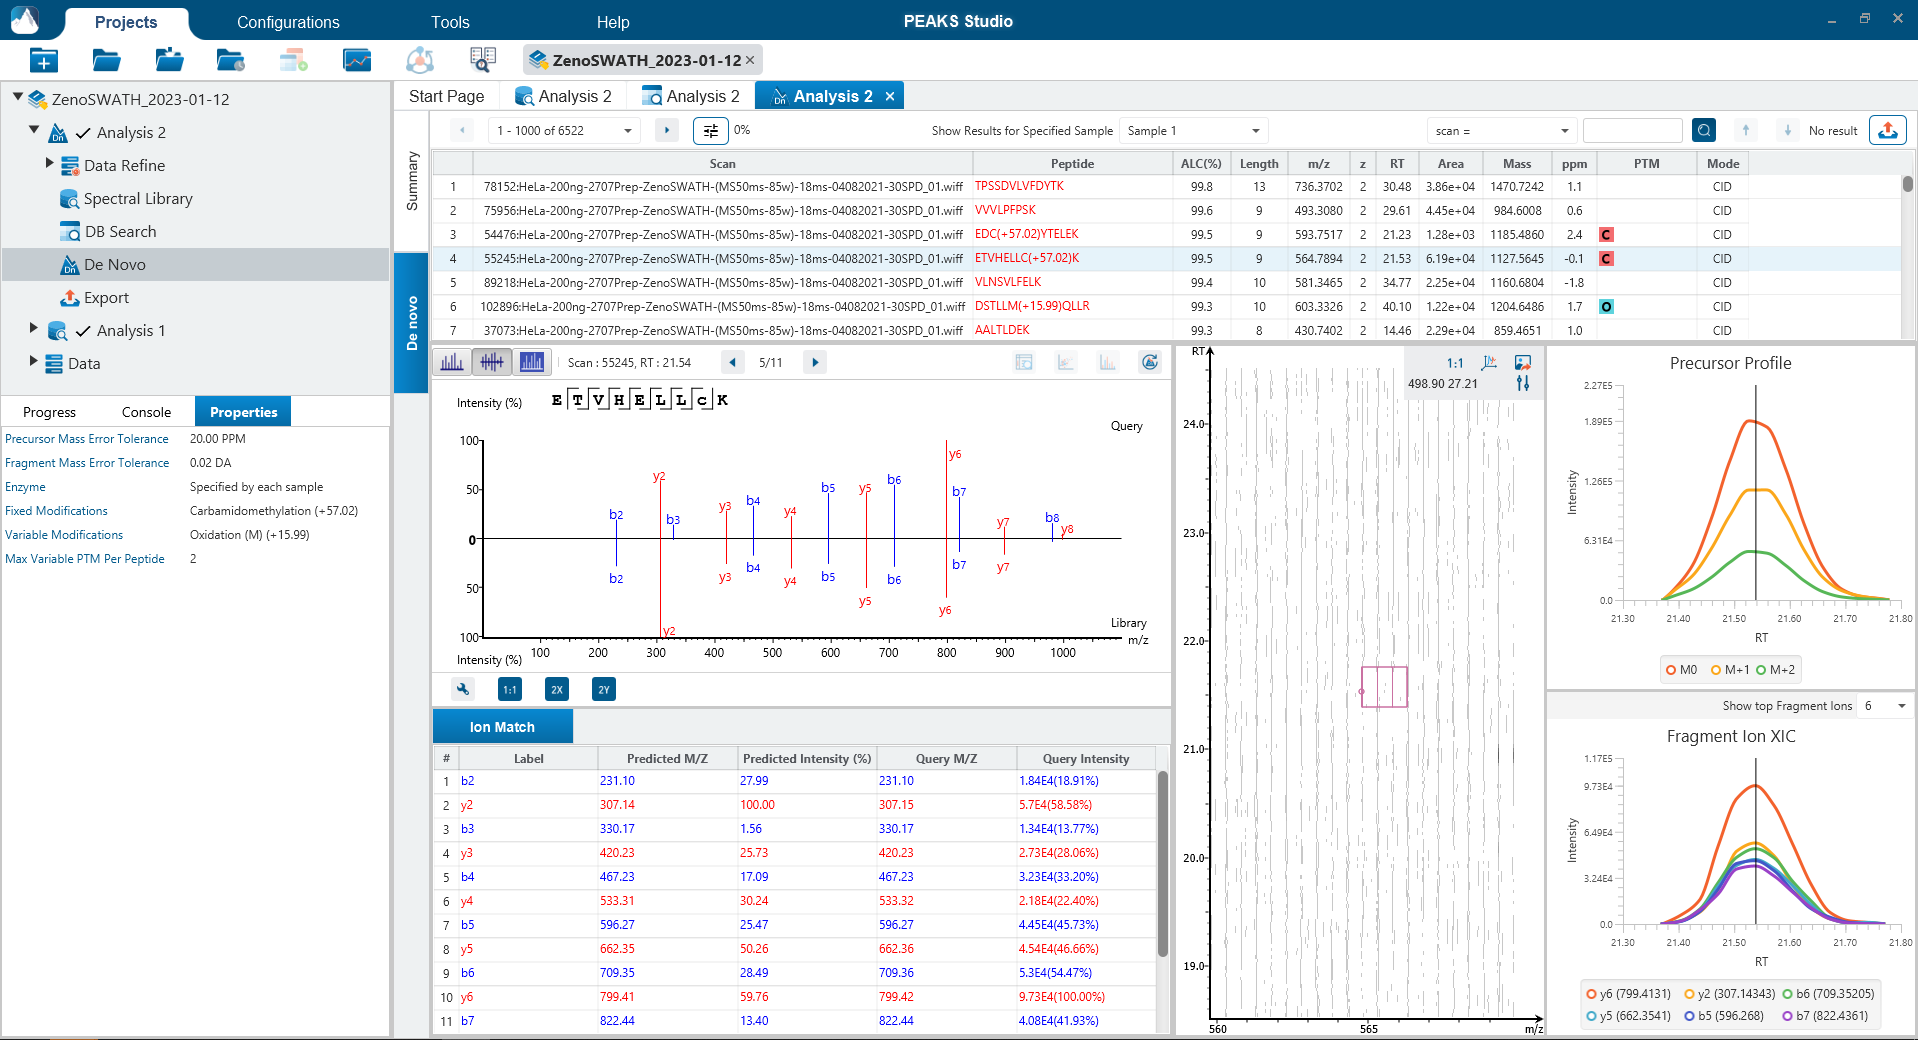Switch to the Start Page tab
The width and height of the screenshot is (1918, 1040).
click(446, 96)
